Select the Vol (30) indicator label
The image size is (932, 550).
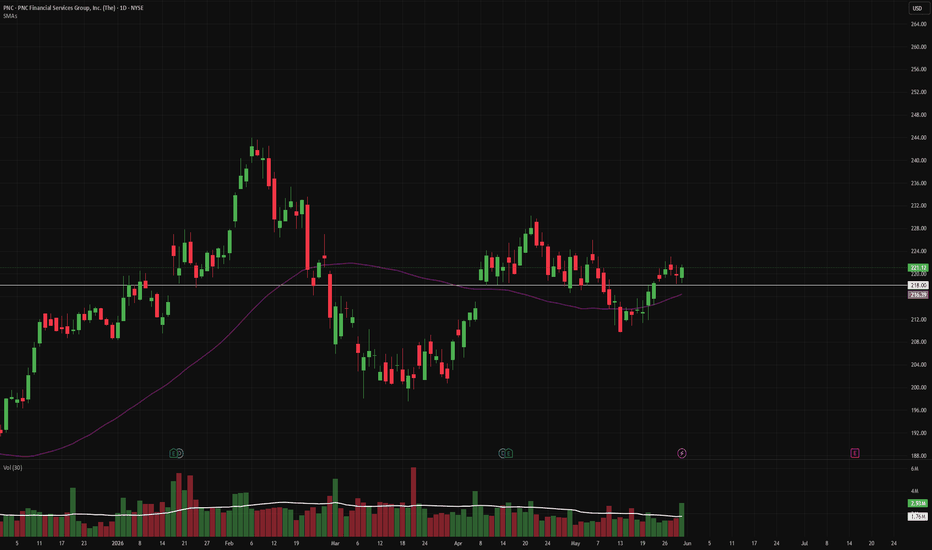click(12, 468)
